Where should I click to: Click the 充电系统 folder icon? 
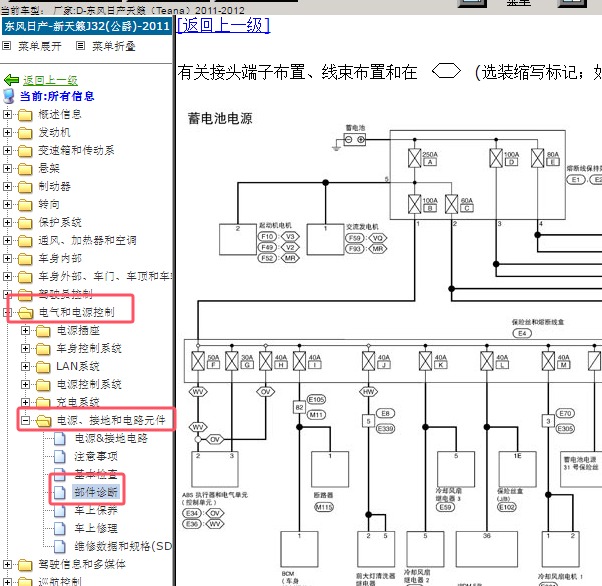coord(43,402)
